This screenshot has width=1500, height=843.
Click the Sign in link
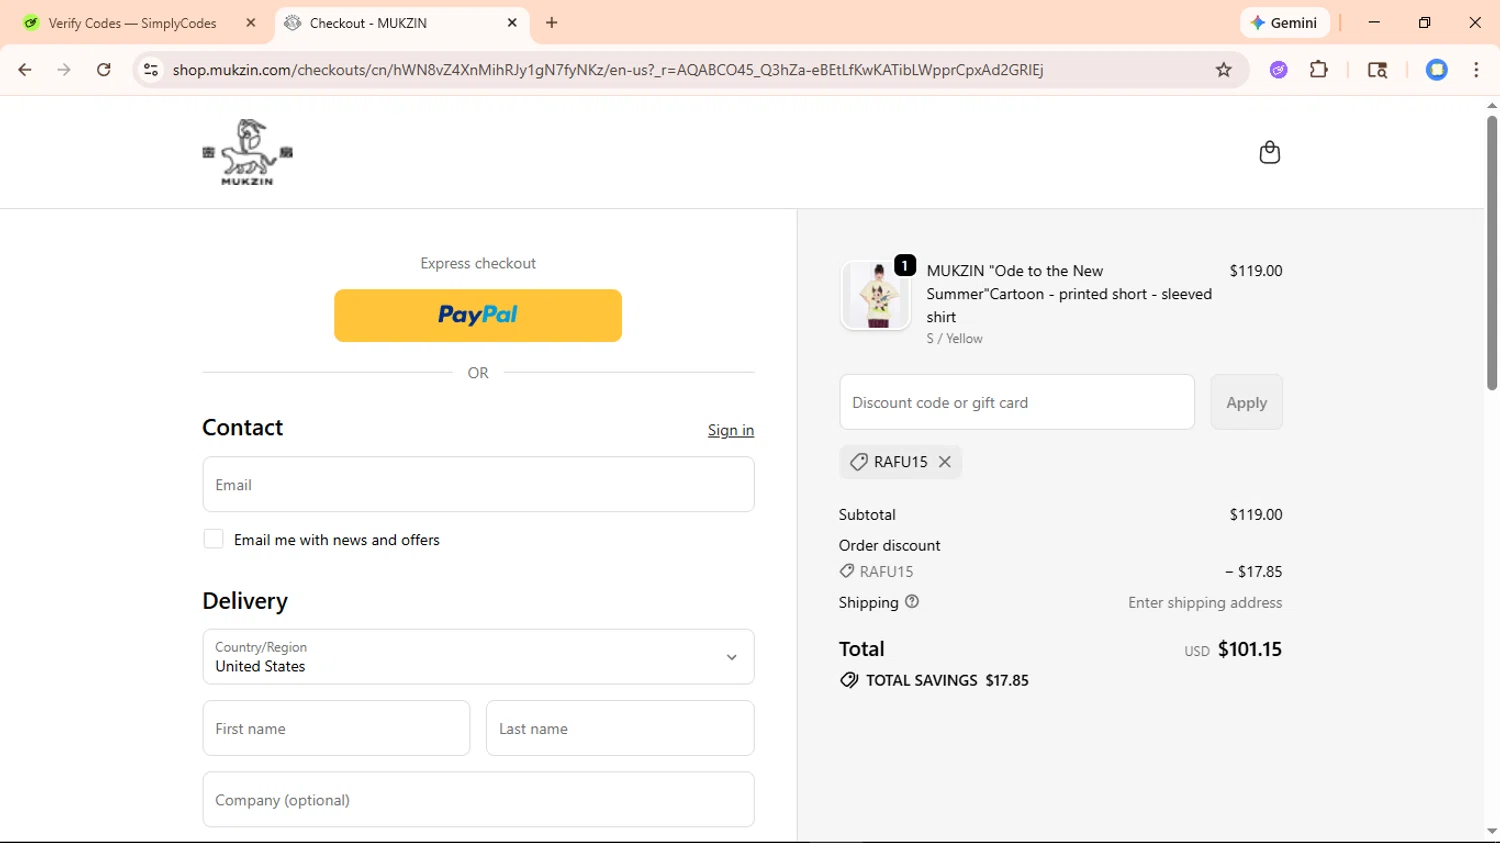point(731,430)
